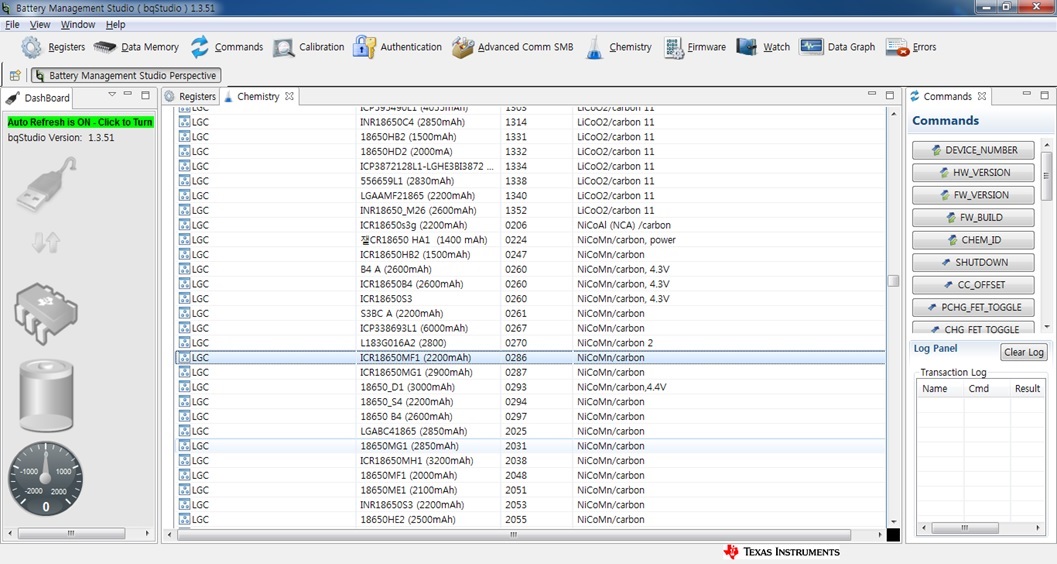Click the Result column header in Transaction Log
This screenshot has height=564, width=1057.
[1027, 389]
